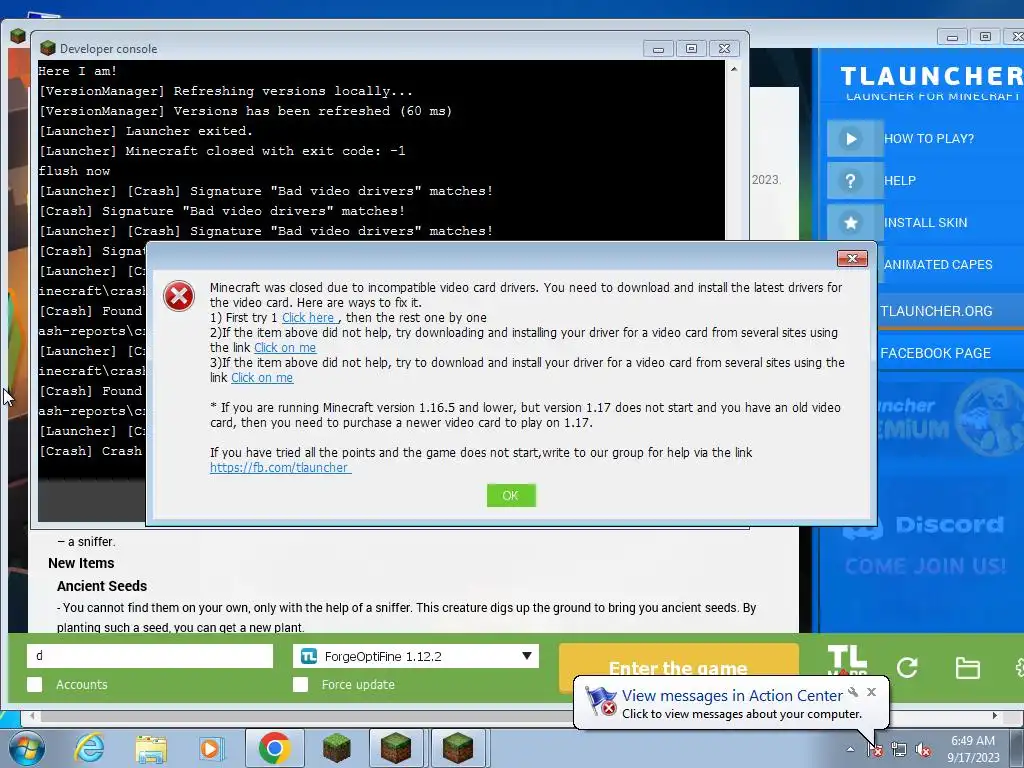This screenshot has width=1024, height=768.
Task: Open the ForgeOptiFine 1.12.2 version dropdown
Action: point(416,656)
